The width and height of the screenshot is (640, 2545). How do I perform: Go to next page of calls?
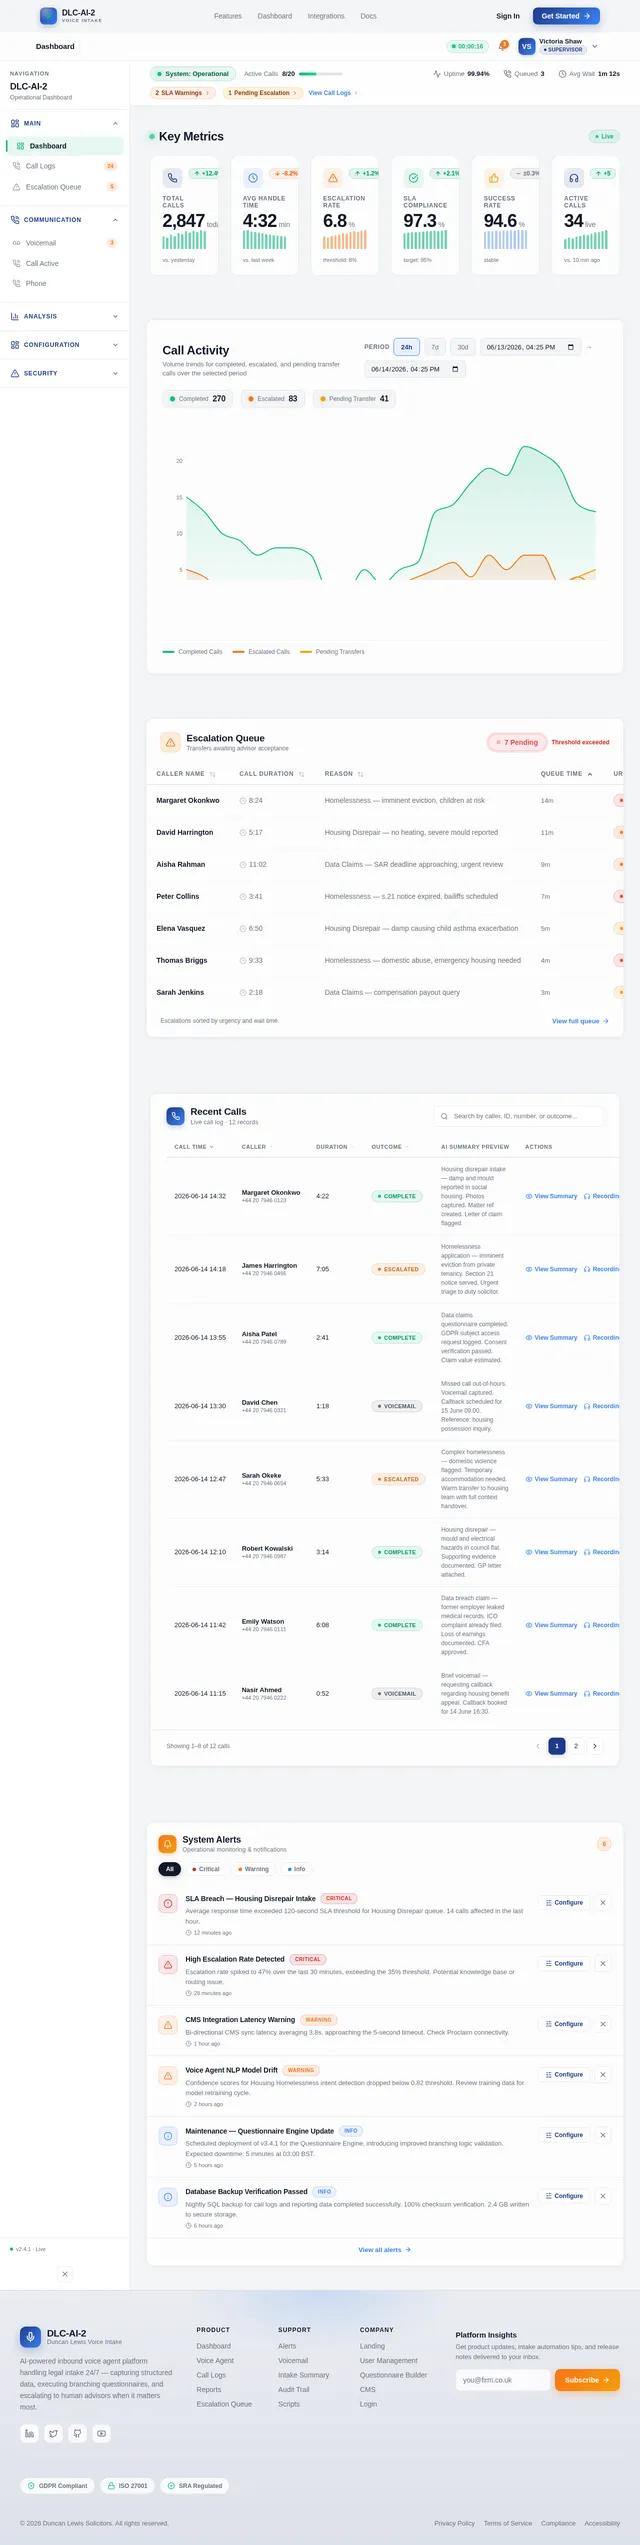click(x=595, y=1746)
